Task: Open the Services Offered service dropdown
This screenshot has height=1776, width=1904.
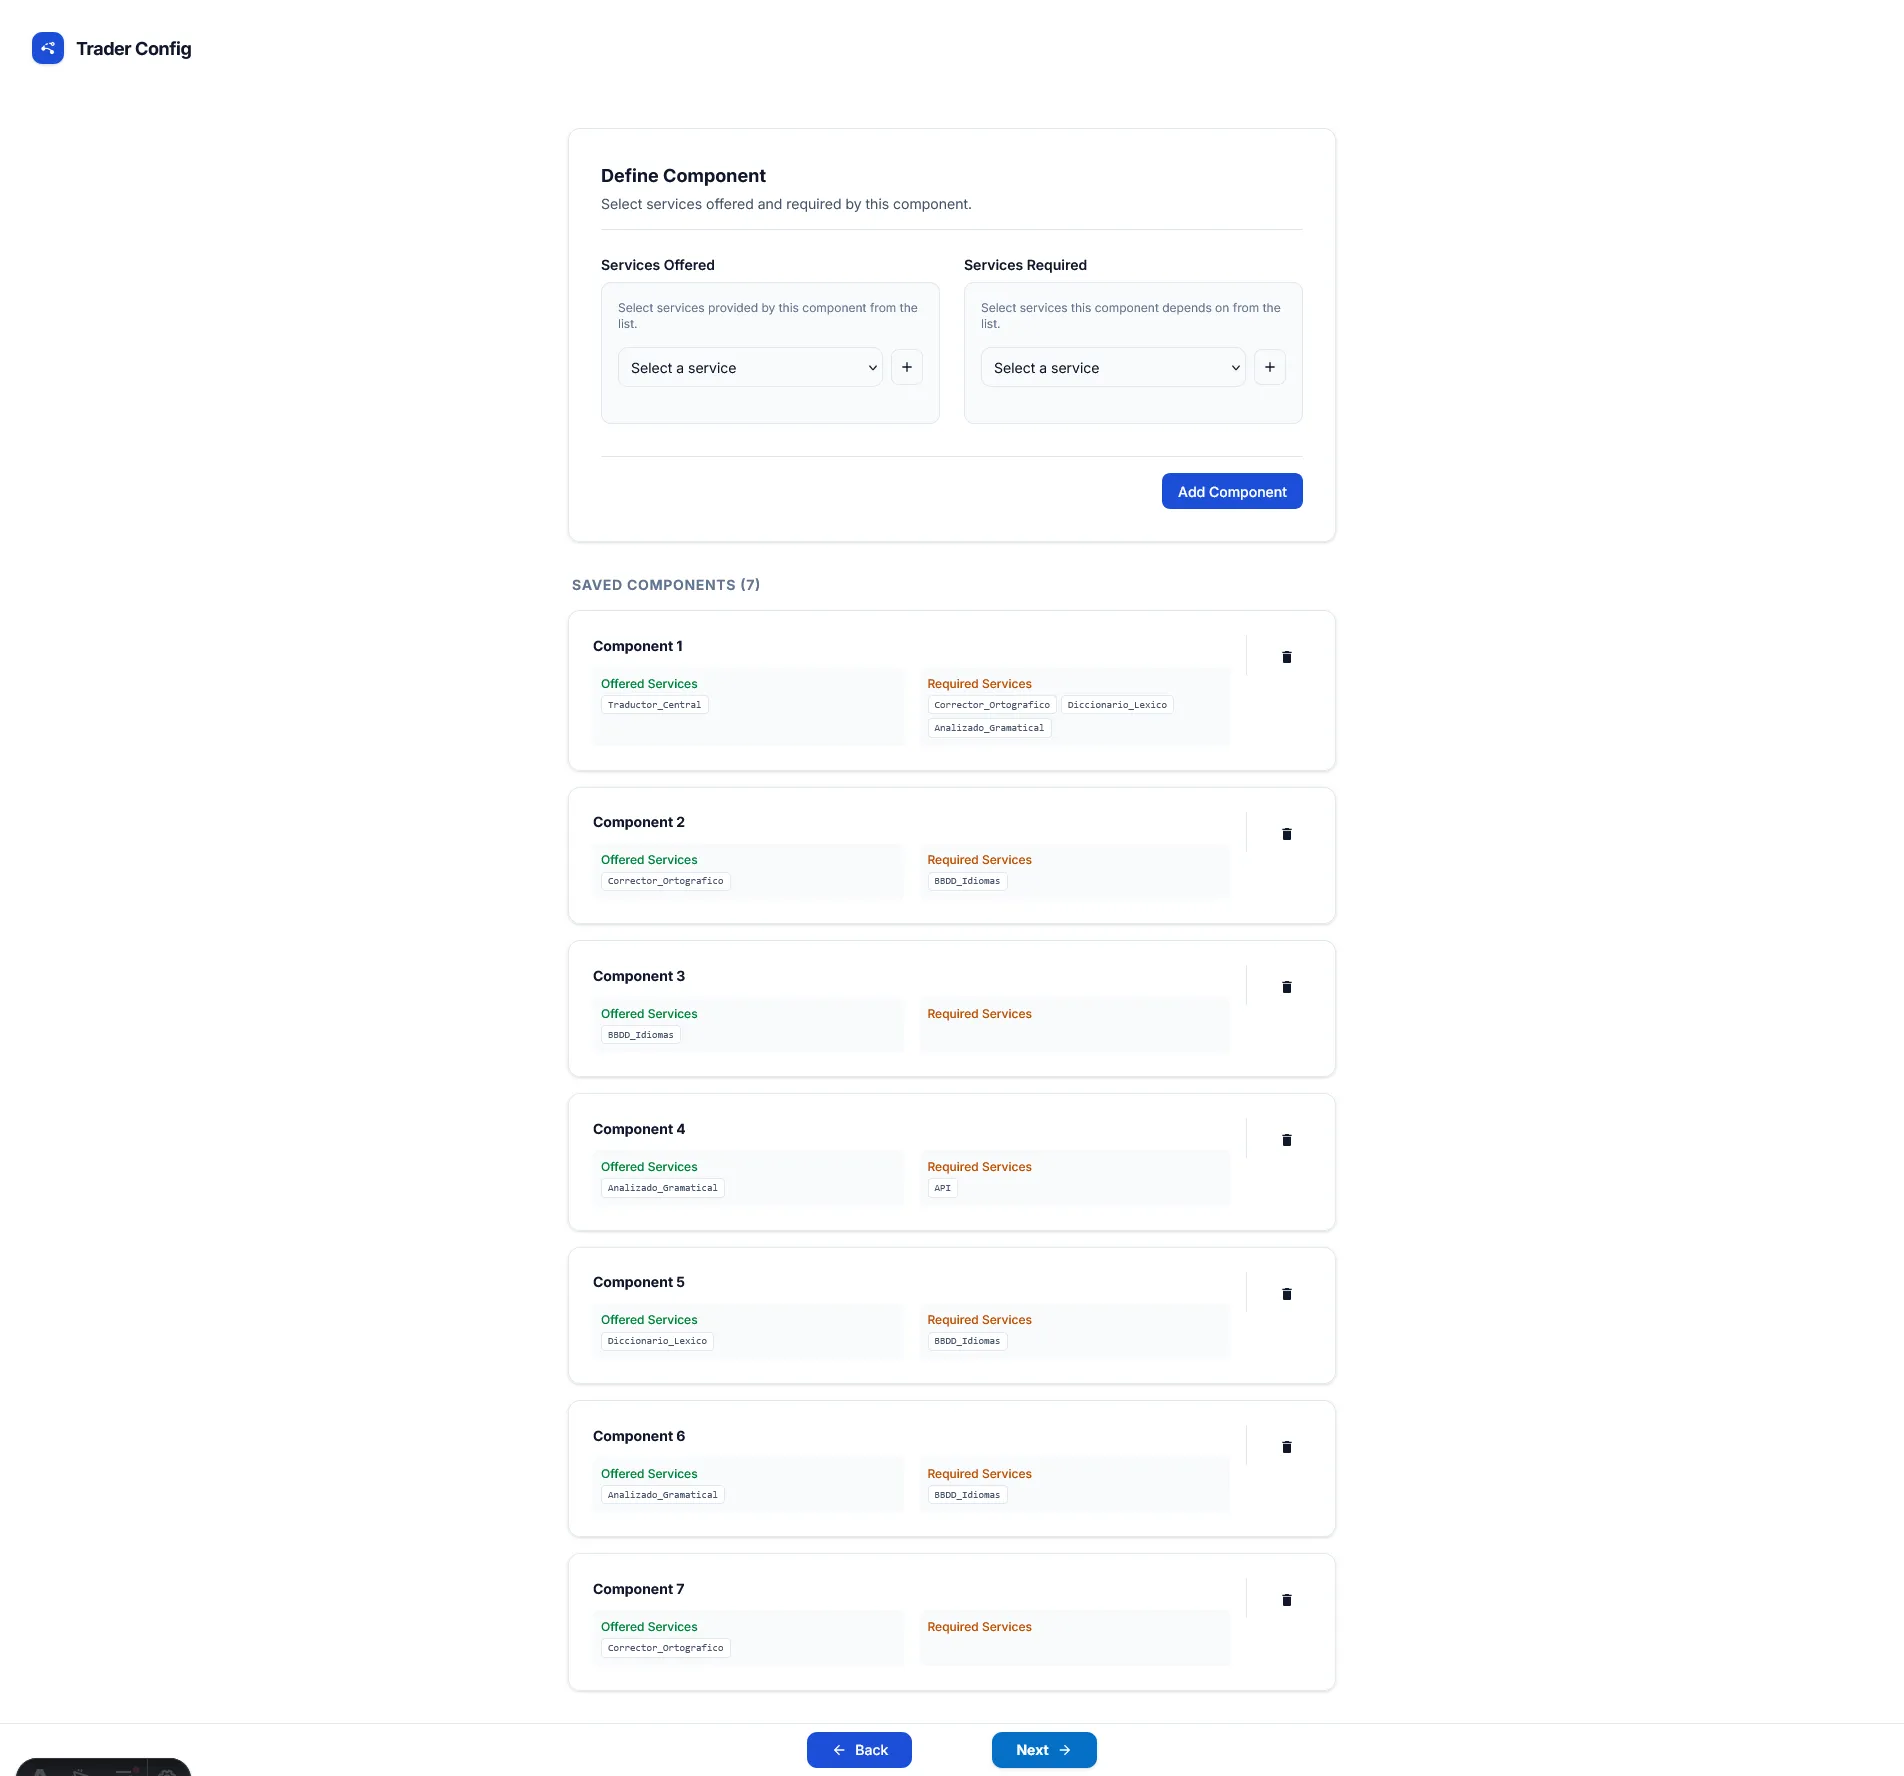Action: 749,368
